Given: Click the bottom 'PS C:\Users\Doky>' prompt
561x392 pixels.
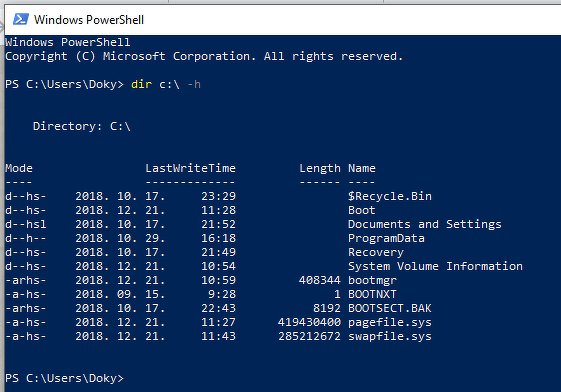Looking at the screenshot, I should pyautogui.click(x=64, y=378).
